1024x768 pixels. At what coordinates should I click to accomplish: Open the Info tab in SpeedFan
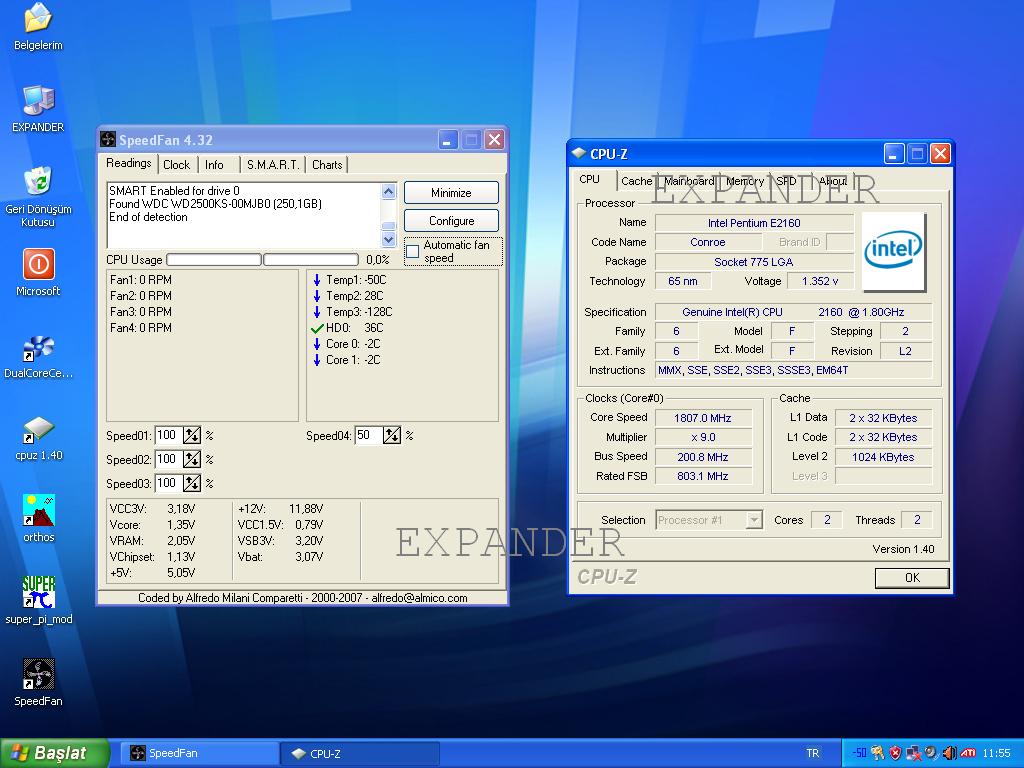tap(214, 165)
